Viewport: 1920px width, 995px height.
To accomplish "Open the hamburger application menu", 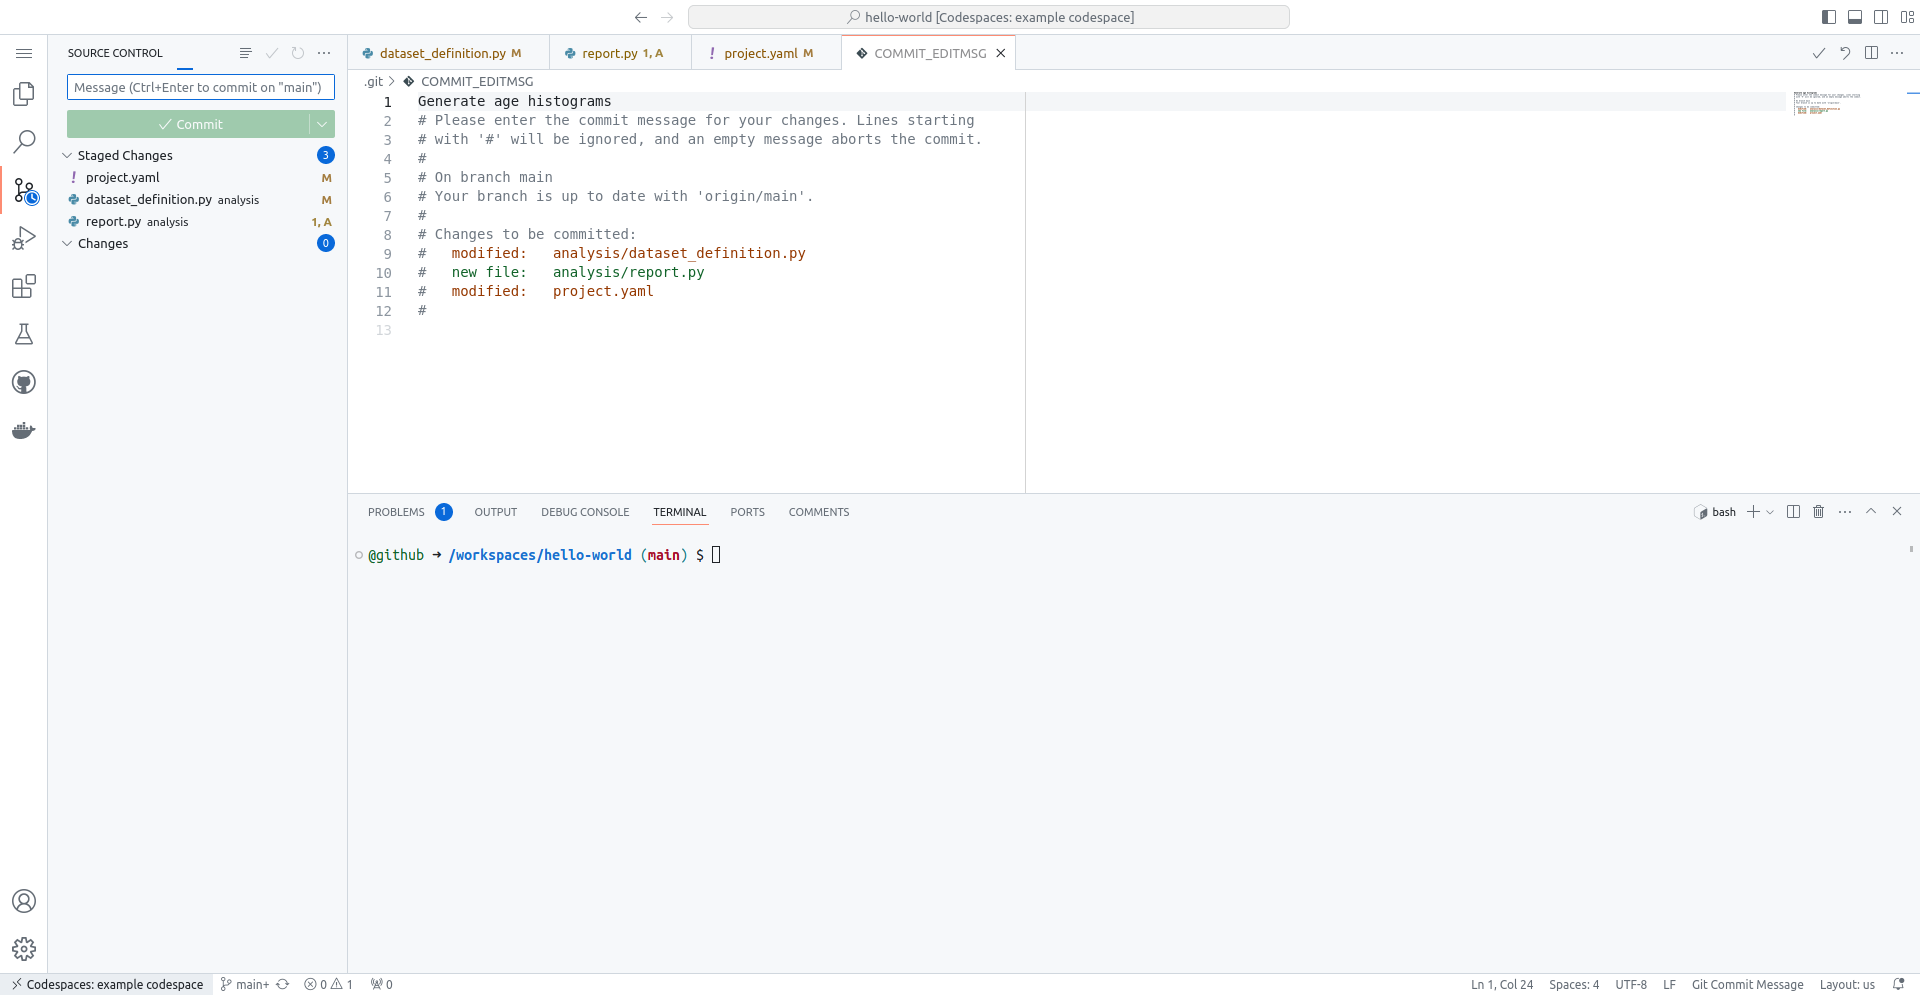I will (24, 53).
